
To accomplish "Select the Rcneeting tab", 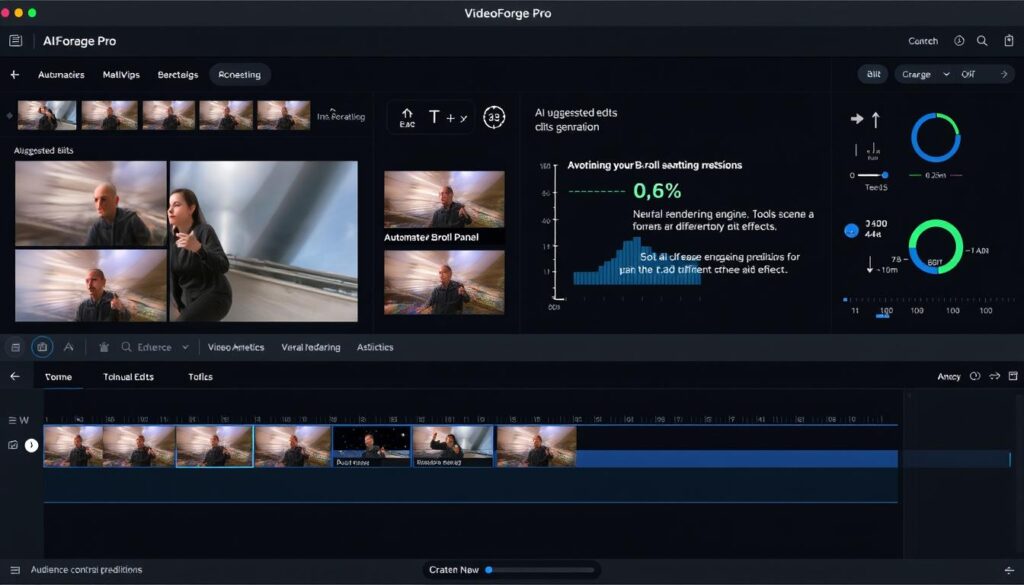I will 240,74.
